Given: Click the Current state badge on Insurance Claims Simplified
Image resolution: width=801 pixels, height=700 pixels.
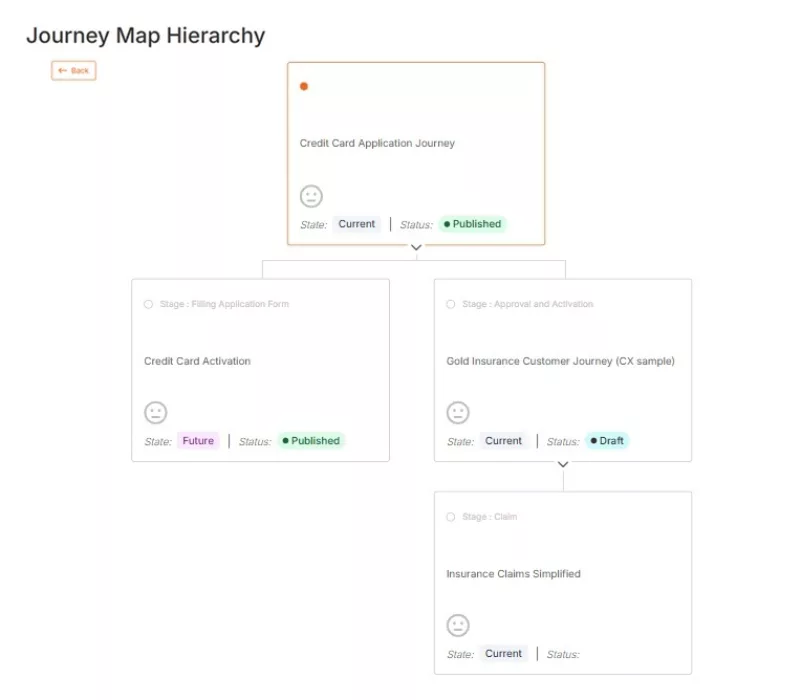Looking at the screenshot, I should (503, 653).
